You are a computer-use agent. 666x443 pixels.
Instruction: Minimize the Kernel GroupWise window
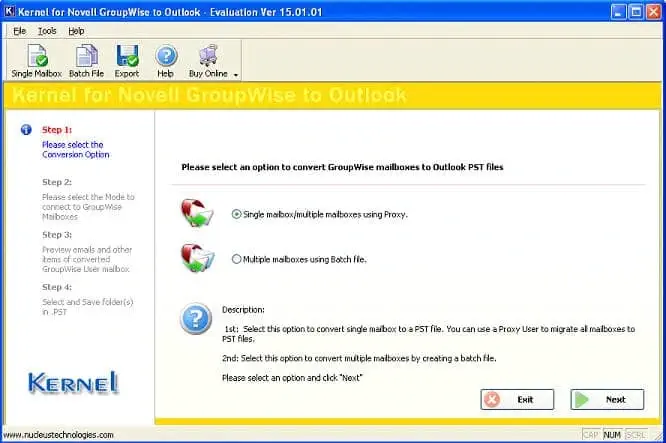point(618,11)
